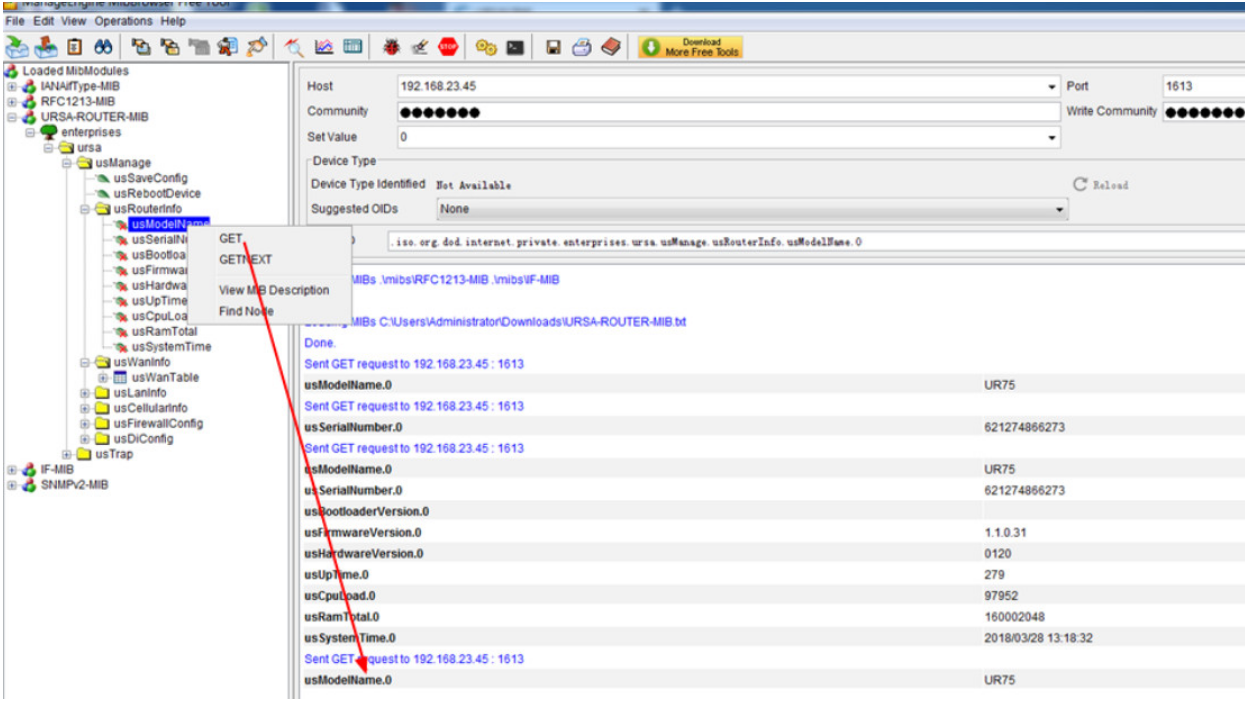
Task: Click the usFirmwareVersion.0 result row
Action: pyautogui.click(x=774, y=533)
